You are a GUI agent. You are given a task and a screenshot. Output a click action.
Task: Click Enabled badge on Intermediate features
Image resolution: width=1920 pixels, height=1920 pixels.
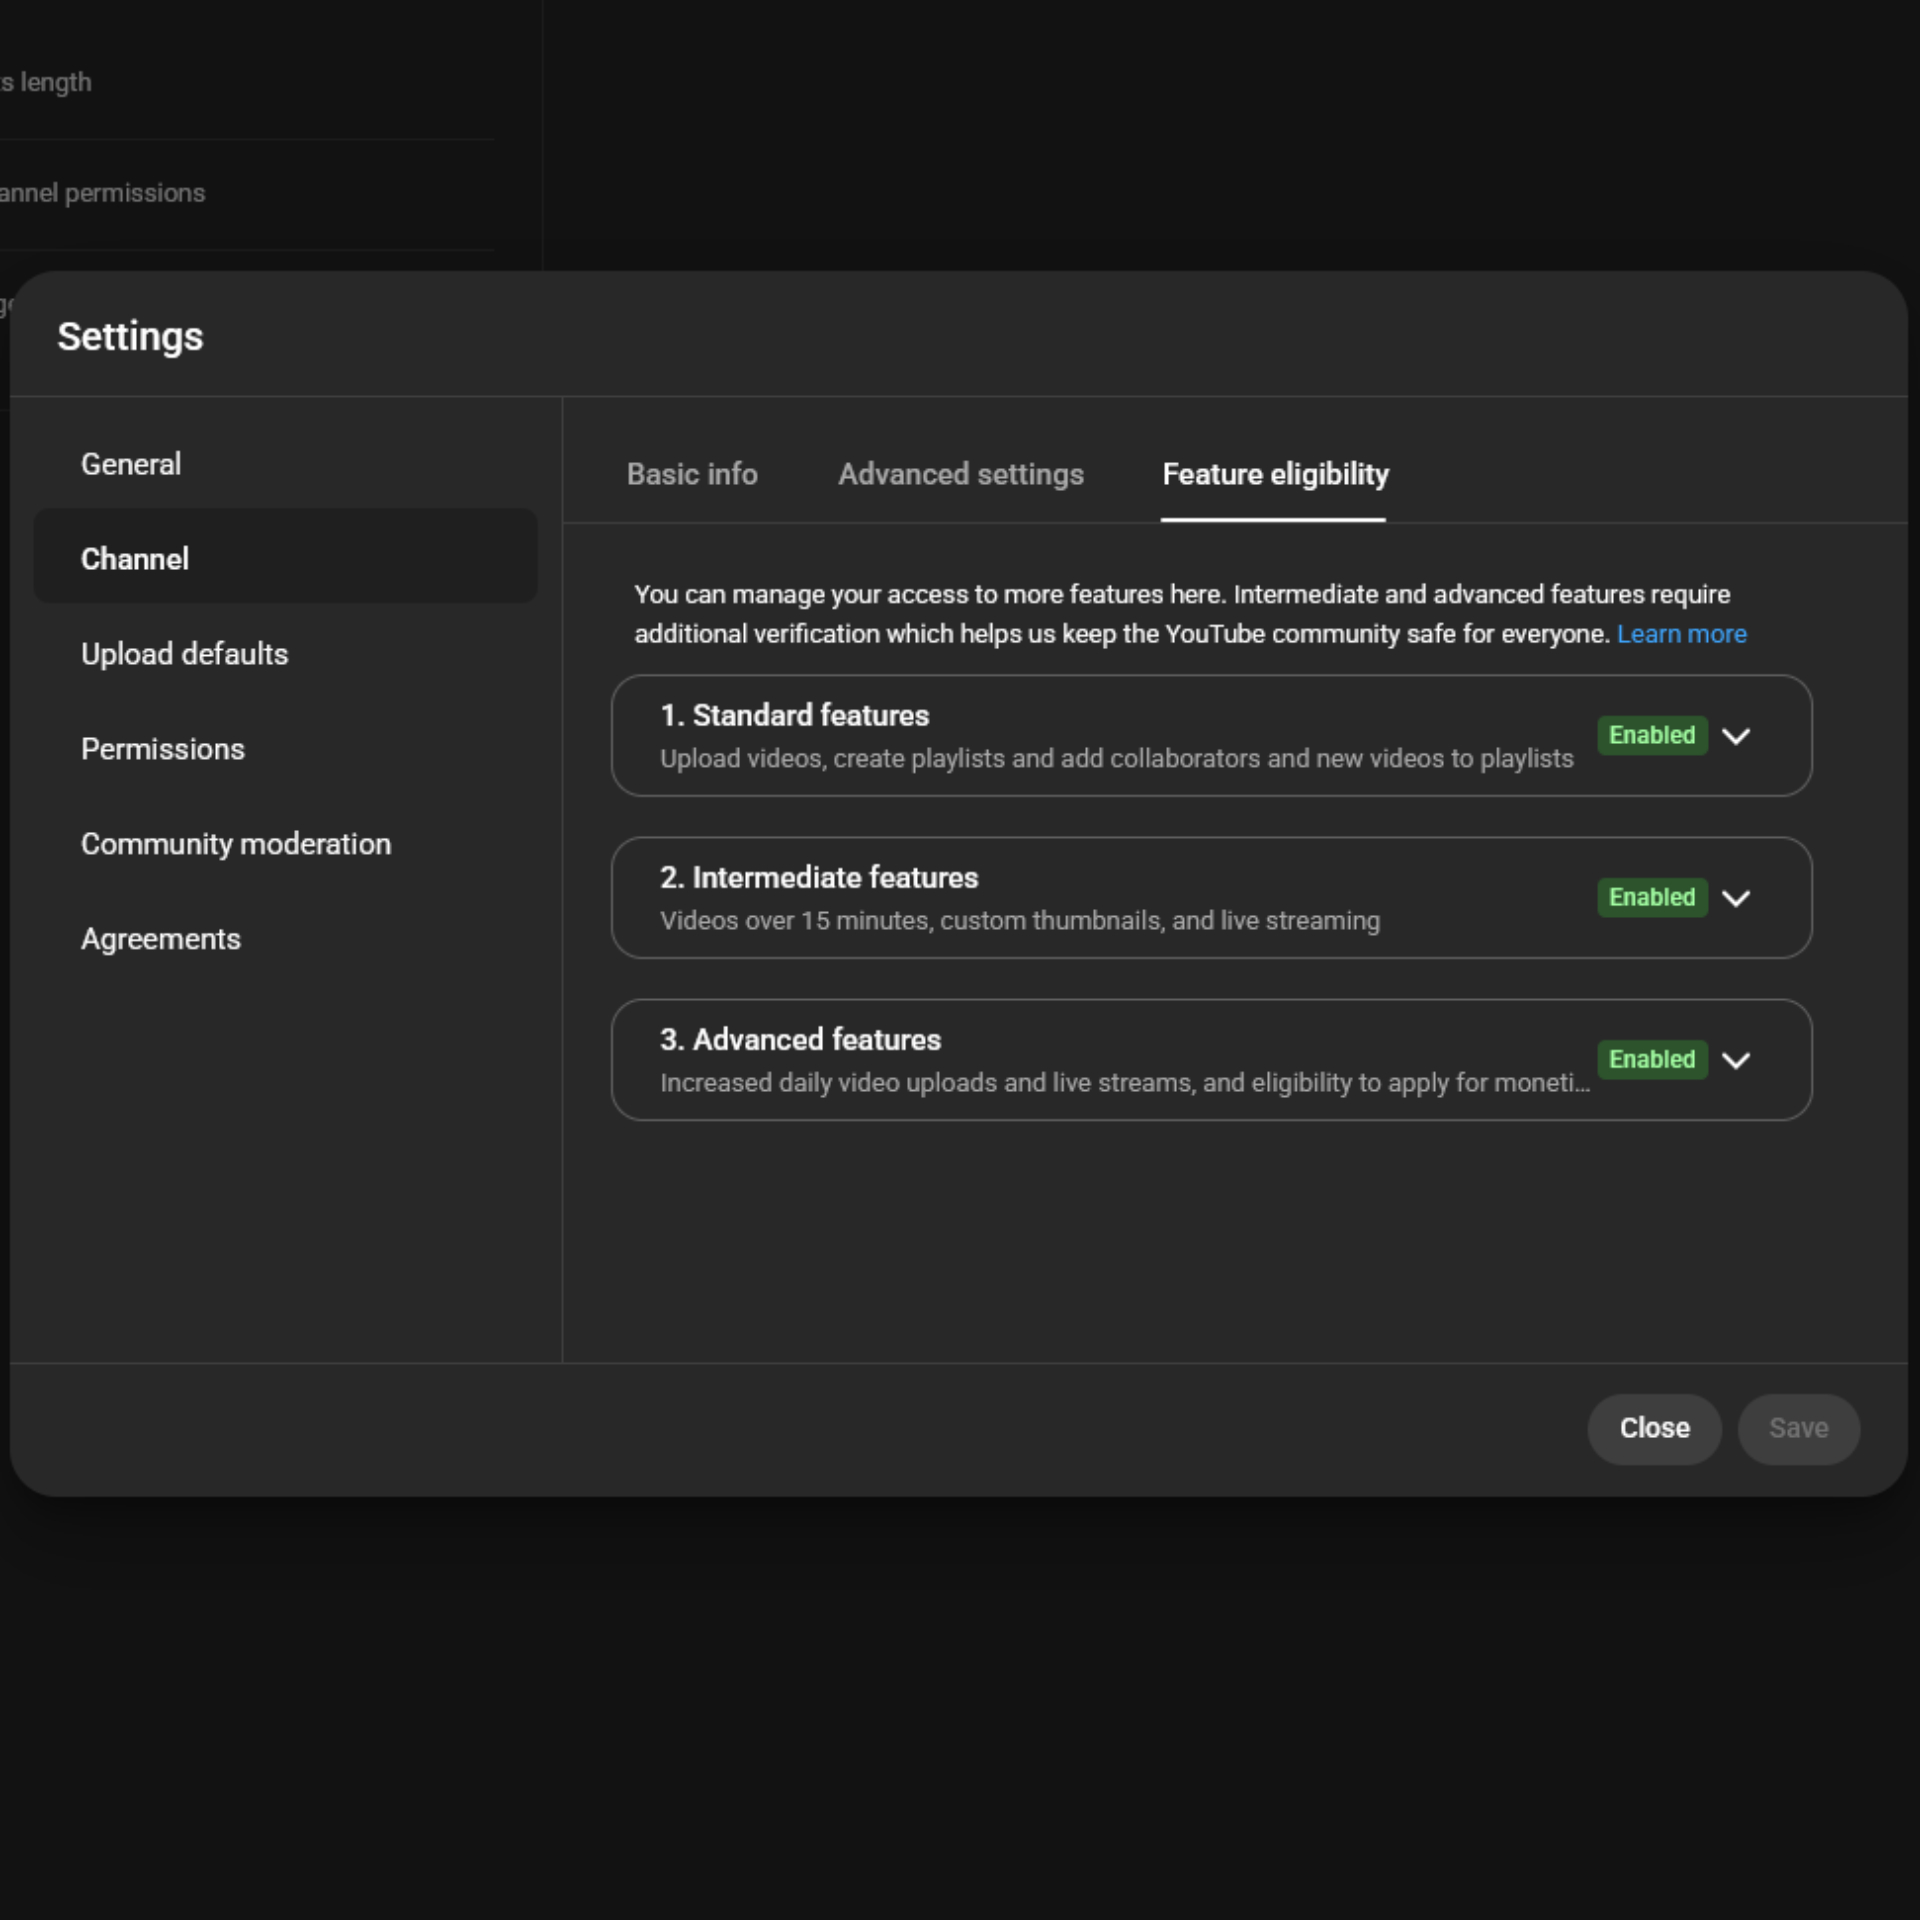click(x=1651, y=897)
